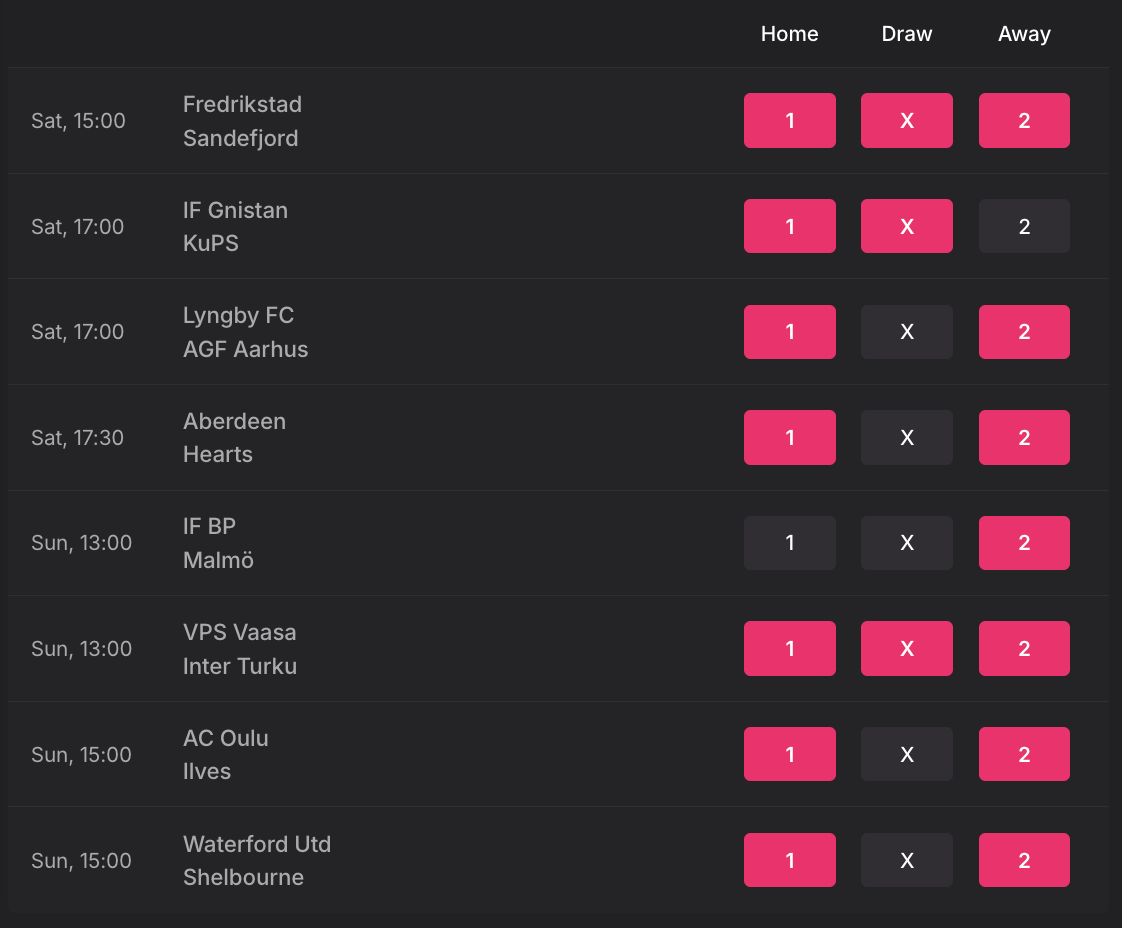This screenshot has width=1122, height=928.
Task: Deselect draw in IF Gnistan vs KuPS
Action: pos(907,226)
